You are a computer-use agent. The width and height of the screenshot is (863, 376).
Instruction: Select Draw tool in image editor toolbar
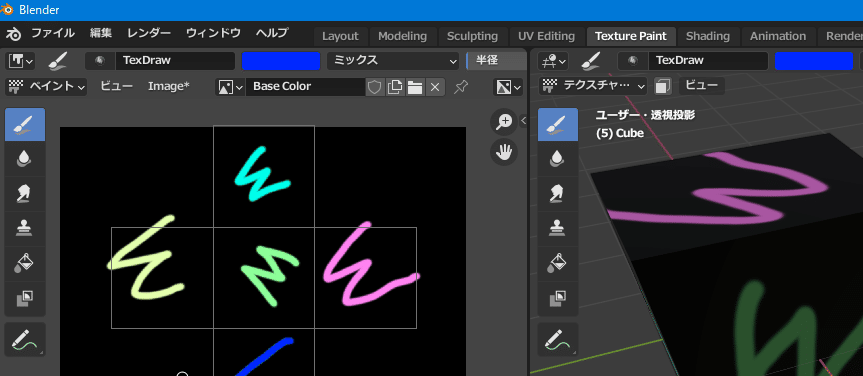pyautogui.click(x=25, y=125)
